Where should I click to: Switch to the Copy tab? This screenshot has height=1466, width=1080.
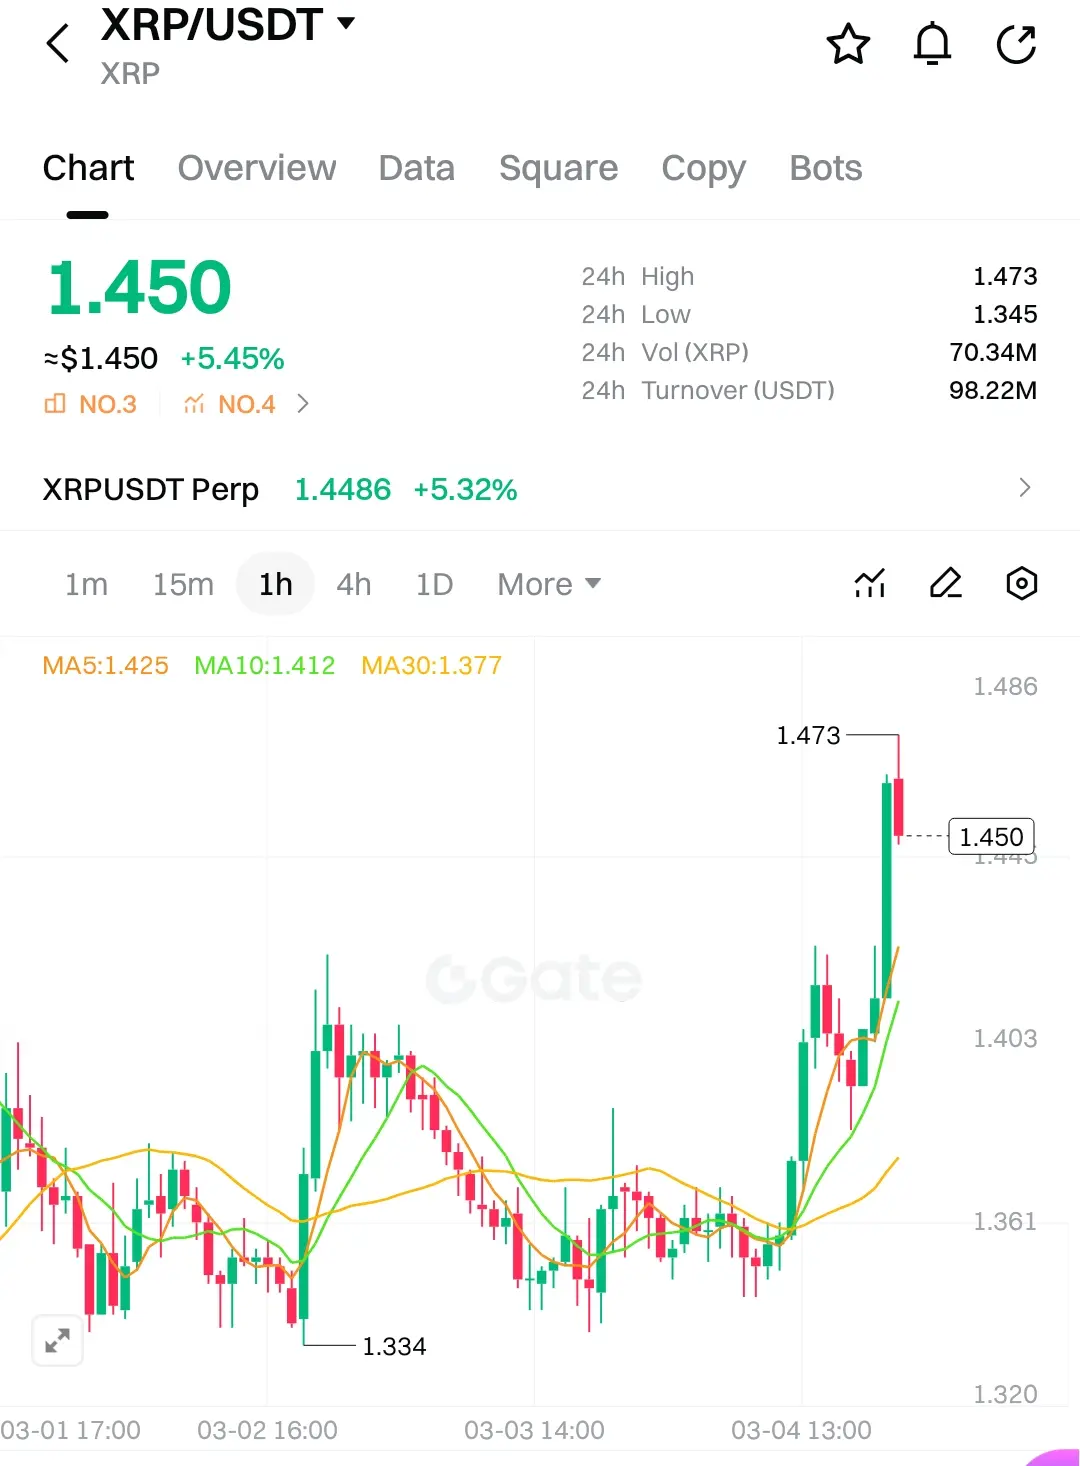click(x=704, y=168)
